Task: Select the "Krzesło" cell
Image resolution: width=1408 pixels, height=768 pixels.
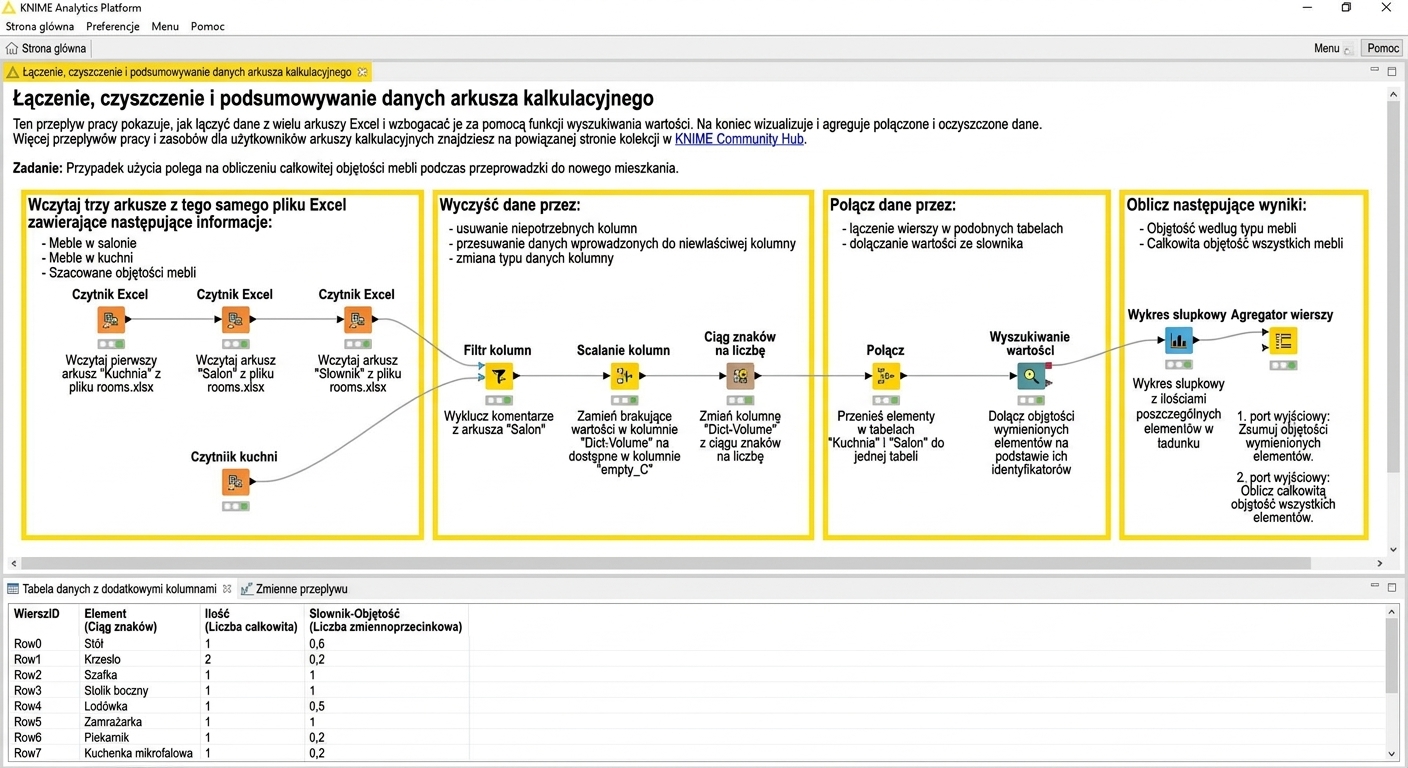Action: 102,660
